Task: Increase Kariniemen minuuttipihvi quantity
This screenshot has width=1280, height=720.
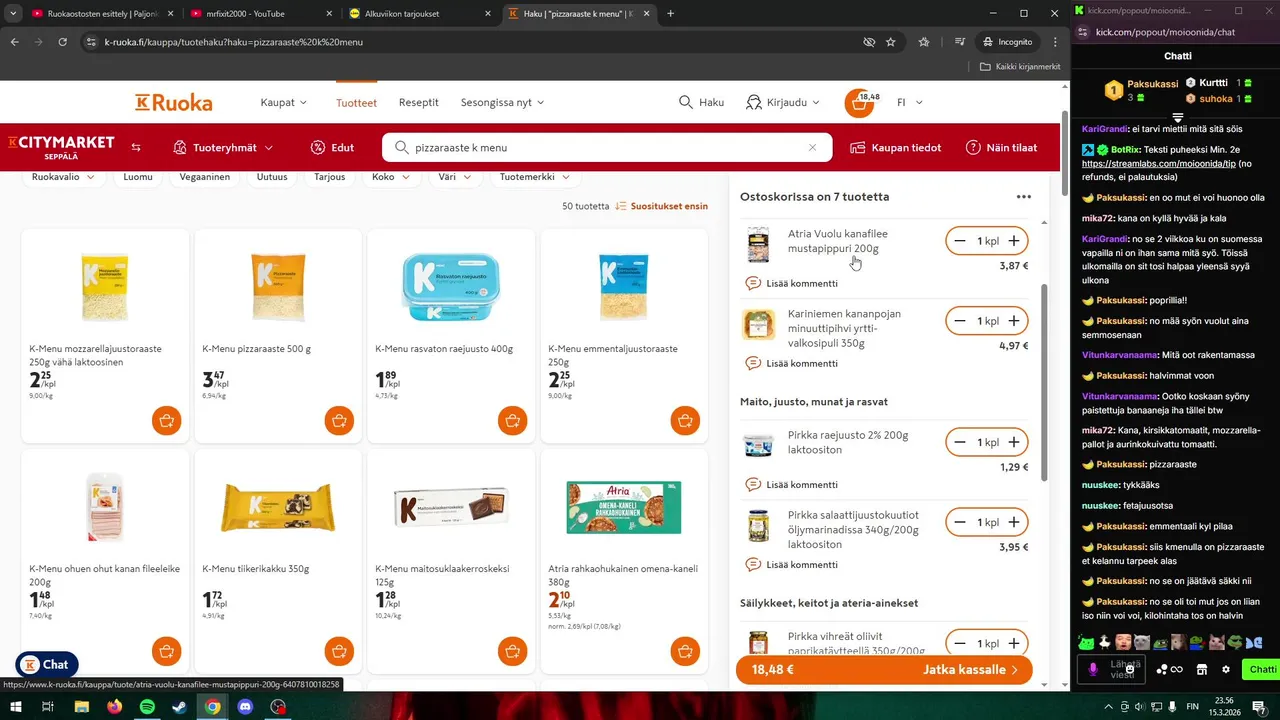Action: click(x=1014, y=321)
